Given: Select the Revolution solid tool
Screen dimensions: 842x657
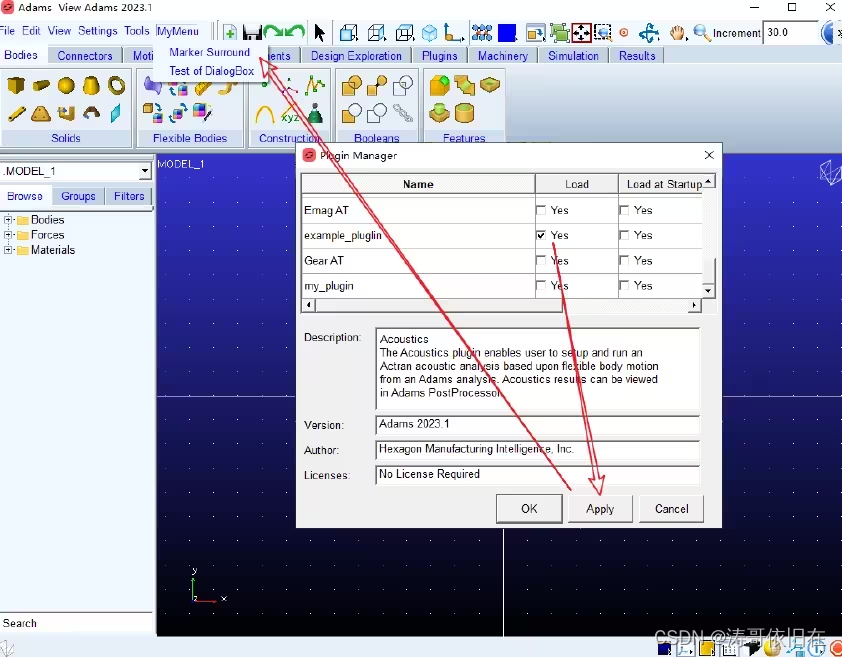Looking at the screenshot, I should 91,113.
